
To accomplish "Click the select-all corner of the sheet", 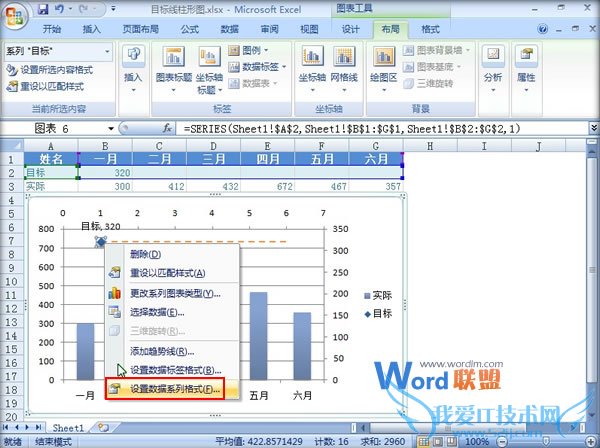I will pyautogui.click(x=12, y=145).
